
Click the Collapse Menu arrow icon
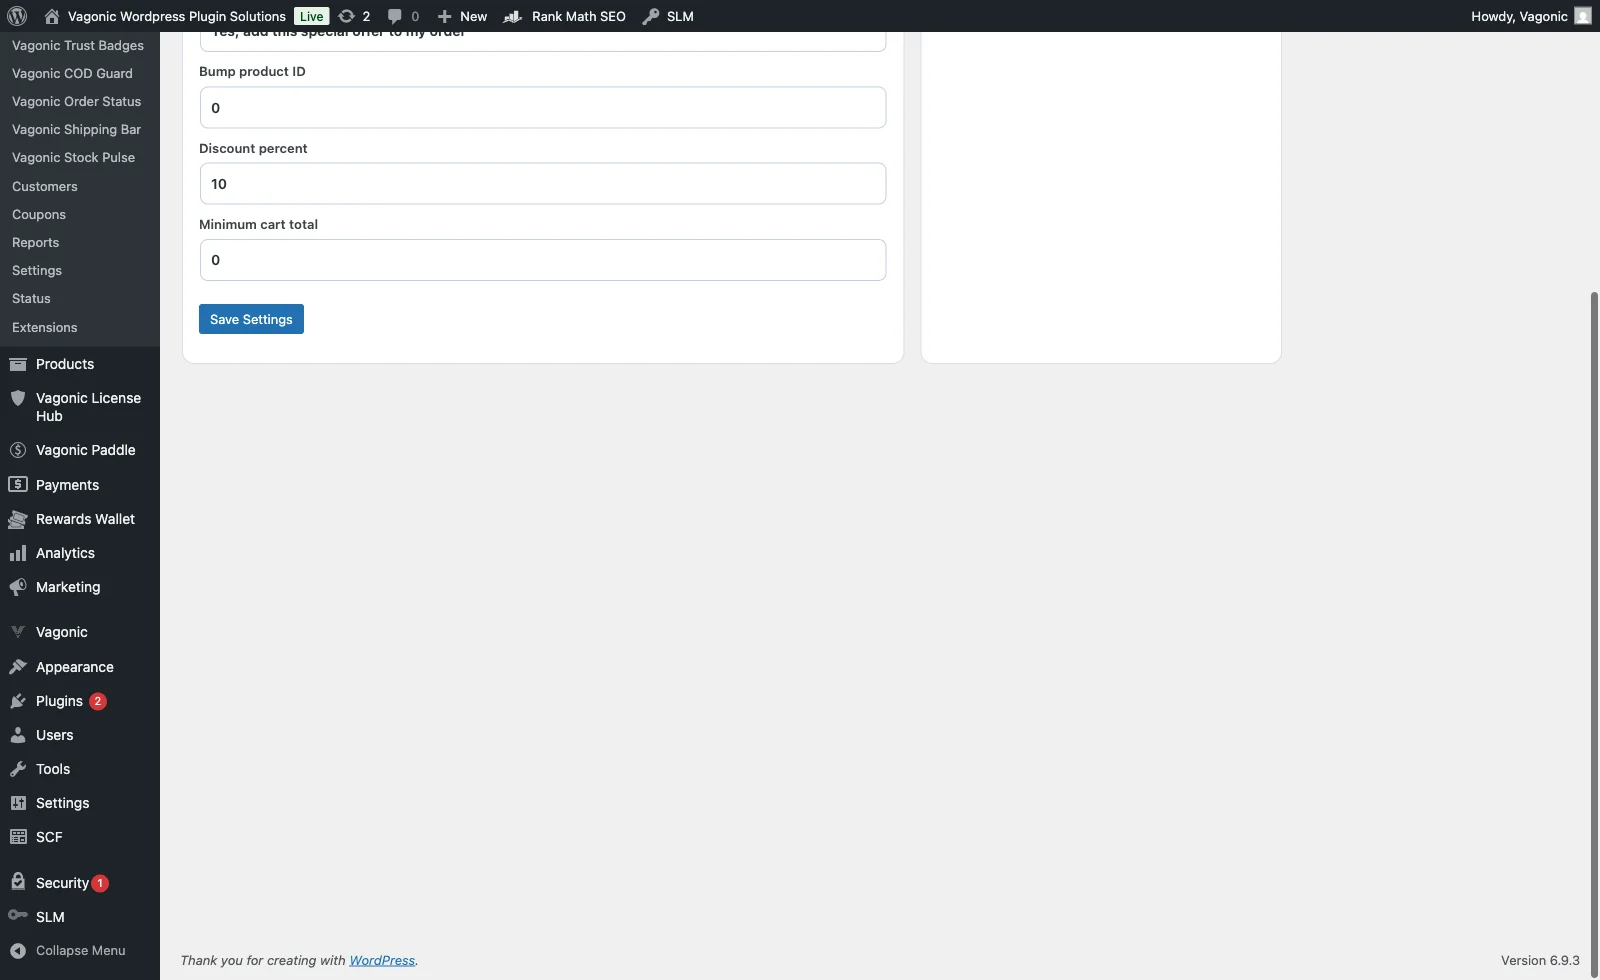click(x=18, y=951)
